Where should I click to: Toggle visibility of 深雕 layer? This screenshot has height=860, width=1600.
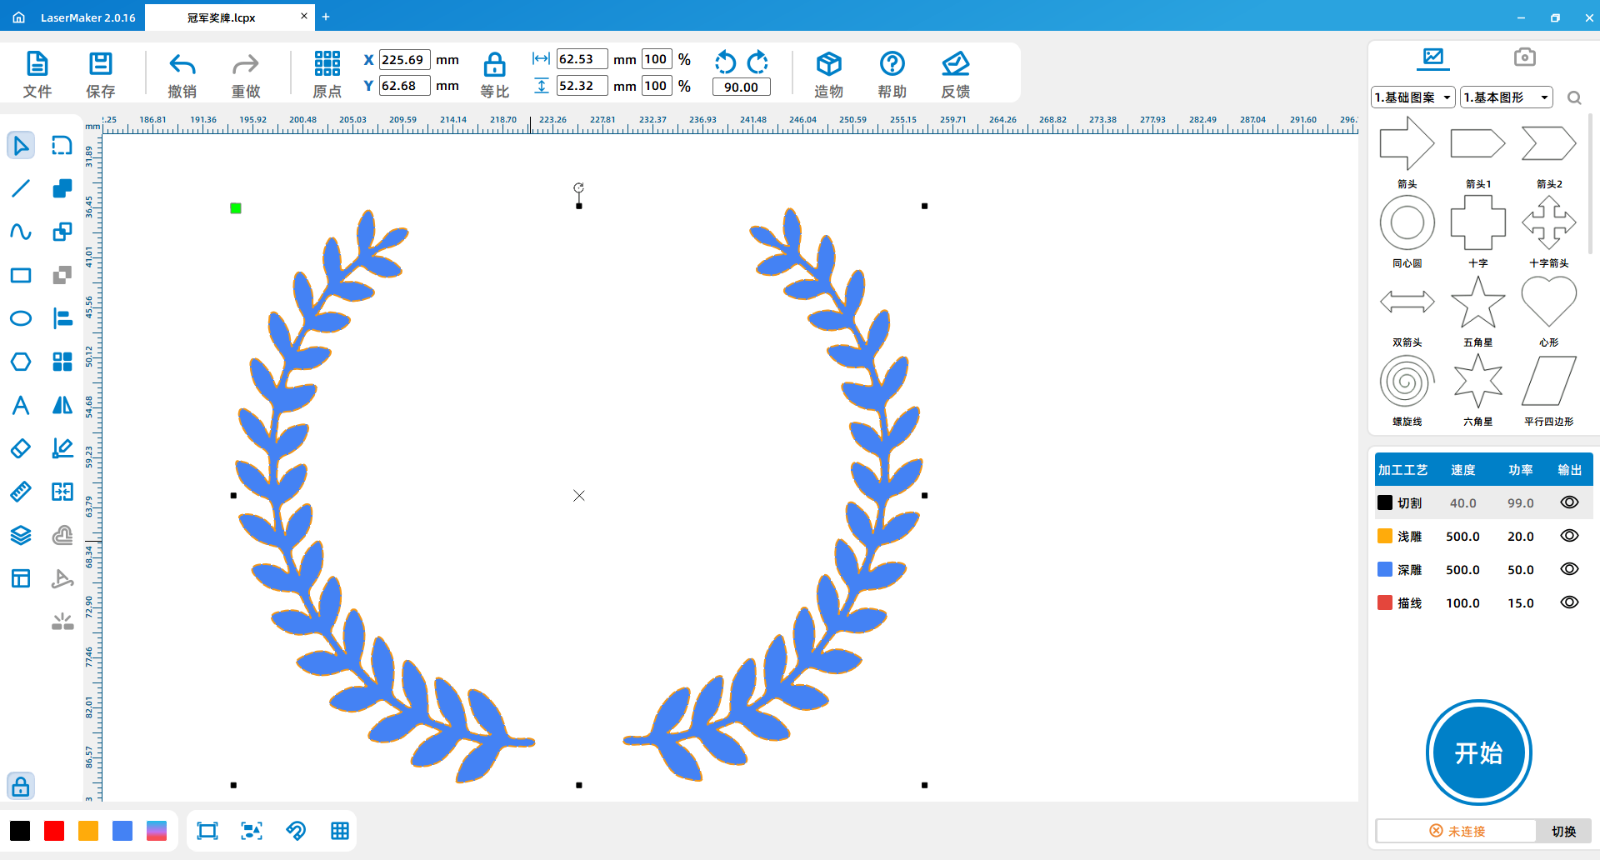click(1569, 569)
